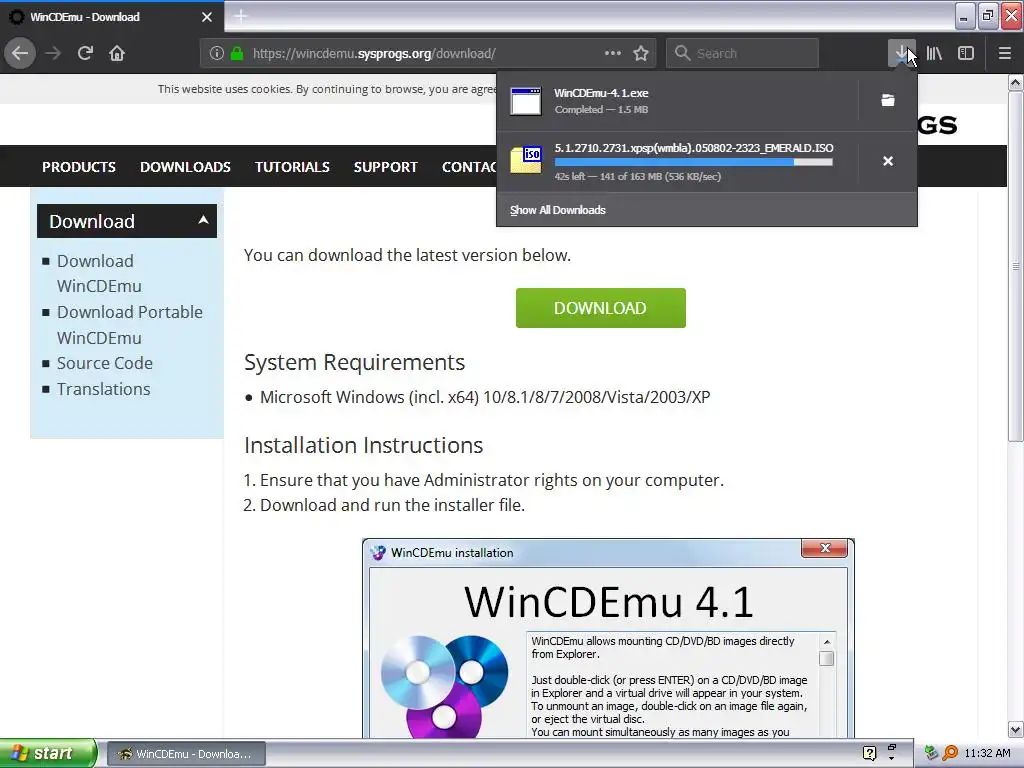Click the Downloads toolbar arrow button
This screenshot has height=768, width=1024.
pyautogui.click(x=902, y=53)
